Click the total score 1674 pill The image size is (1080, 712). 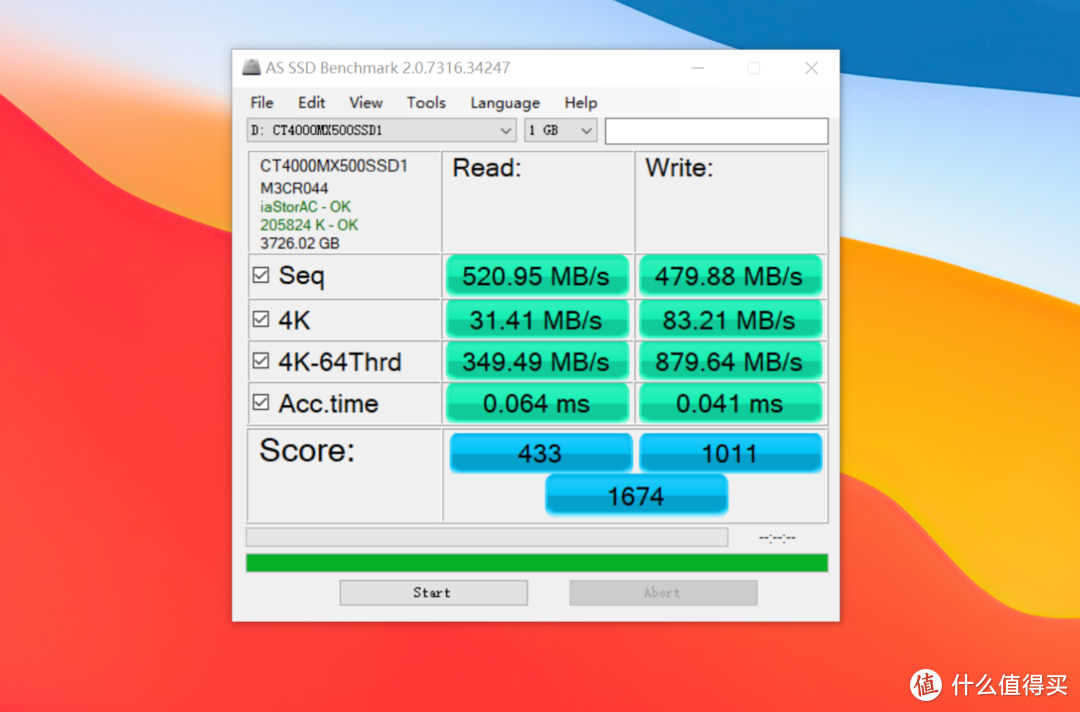tap(636, 494)
